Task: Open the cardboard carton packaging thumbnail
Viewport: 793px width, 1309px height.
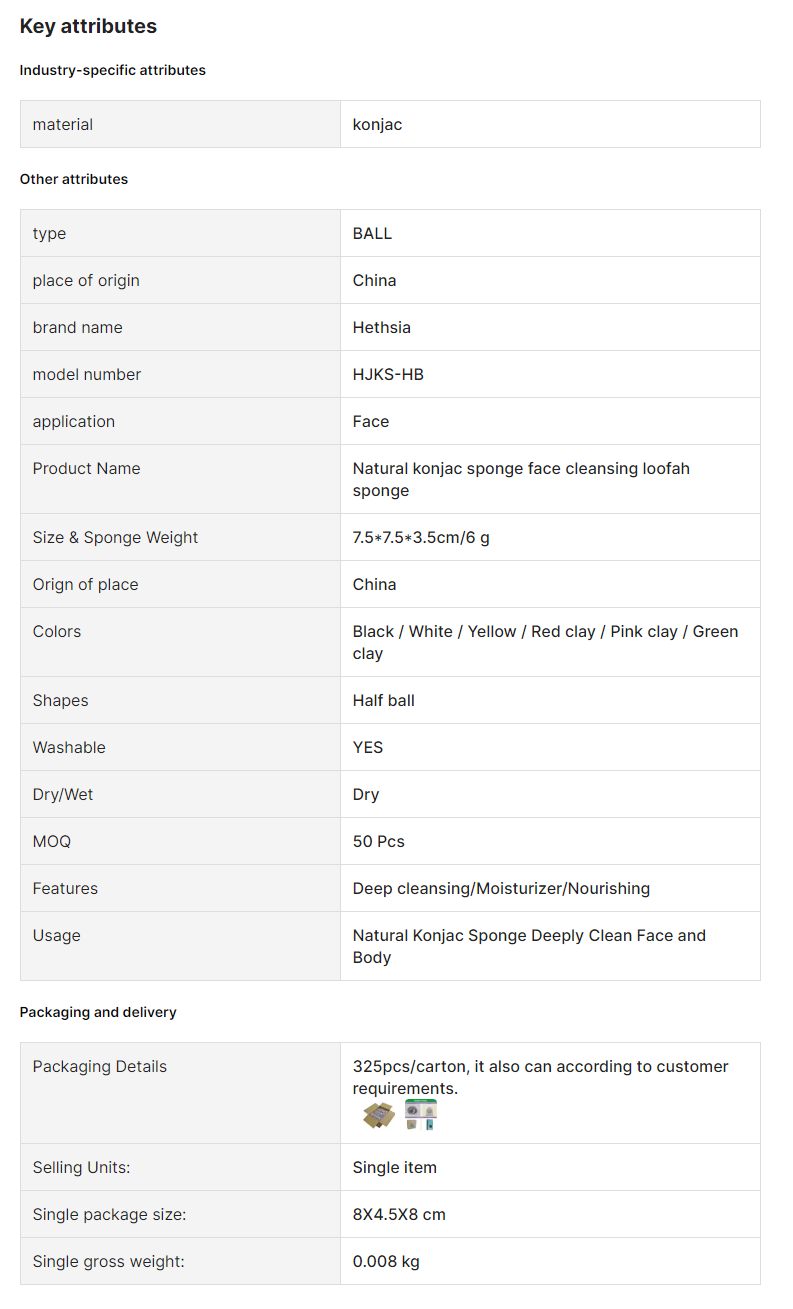Action: click(x=379, y=1115)
